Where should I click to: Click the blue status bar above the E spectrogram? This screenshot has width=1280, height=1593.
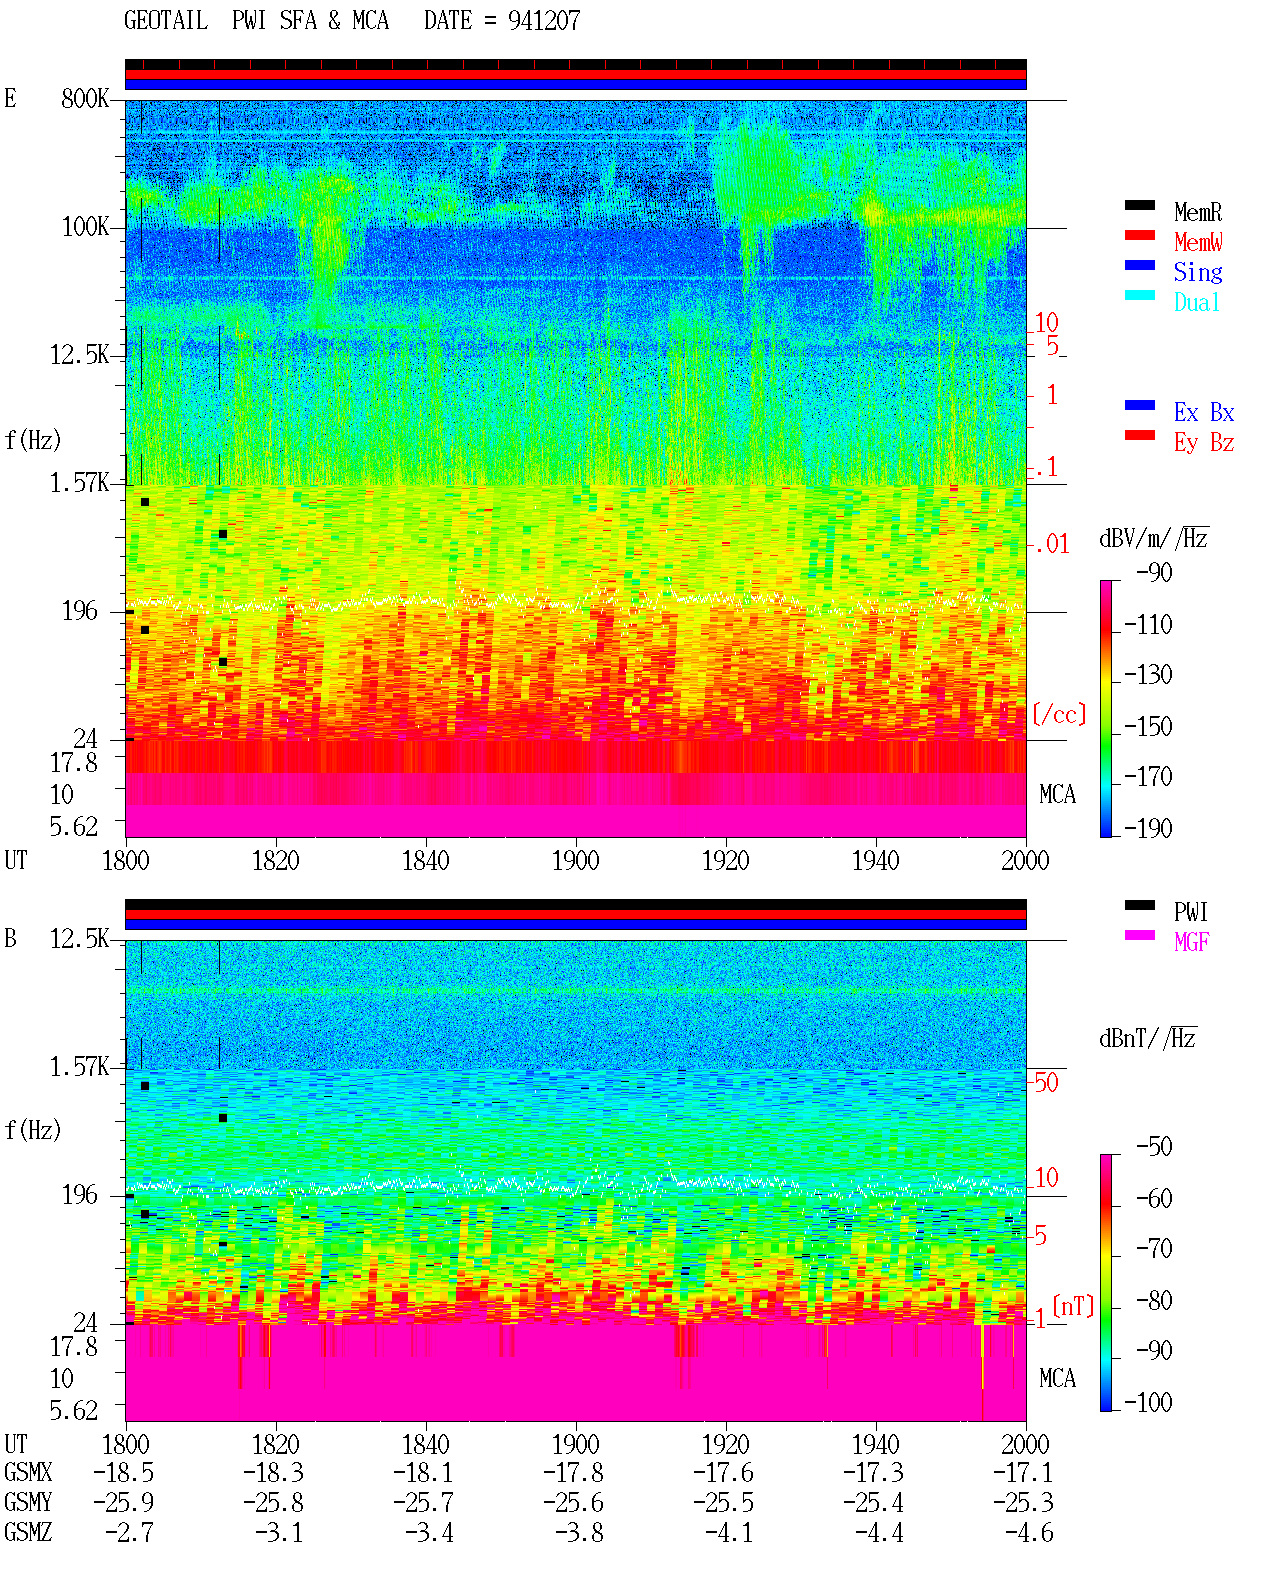click(576, 85)
